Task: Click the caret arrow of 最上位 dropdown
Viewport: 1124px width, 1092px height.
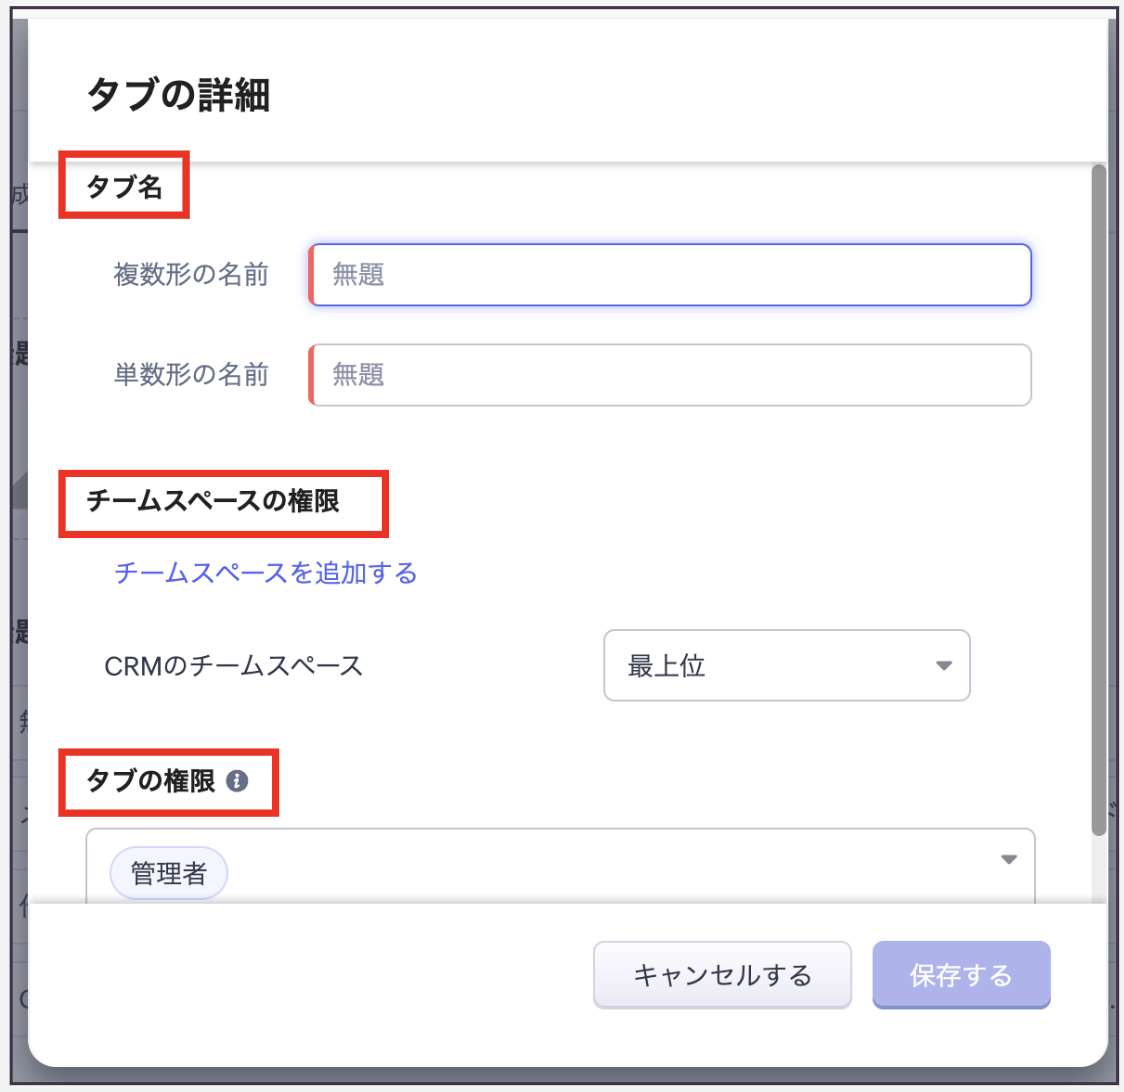Action: (x=943, y=665)
